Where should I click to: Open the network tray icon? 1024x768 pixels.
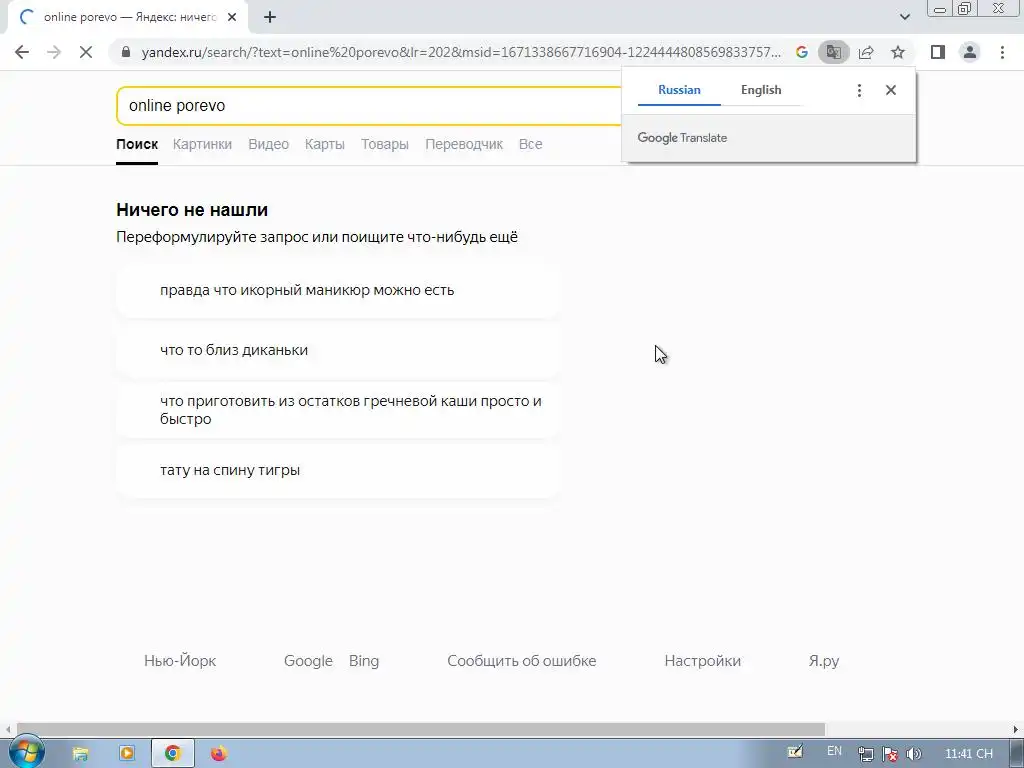866,754
